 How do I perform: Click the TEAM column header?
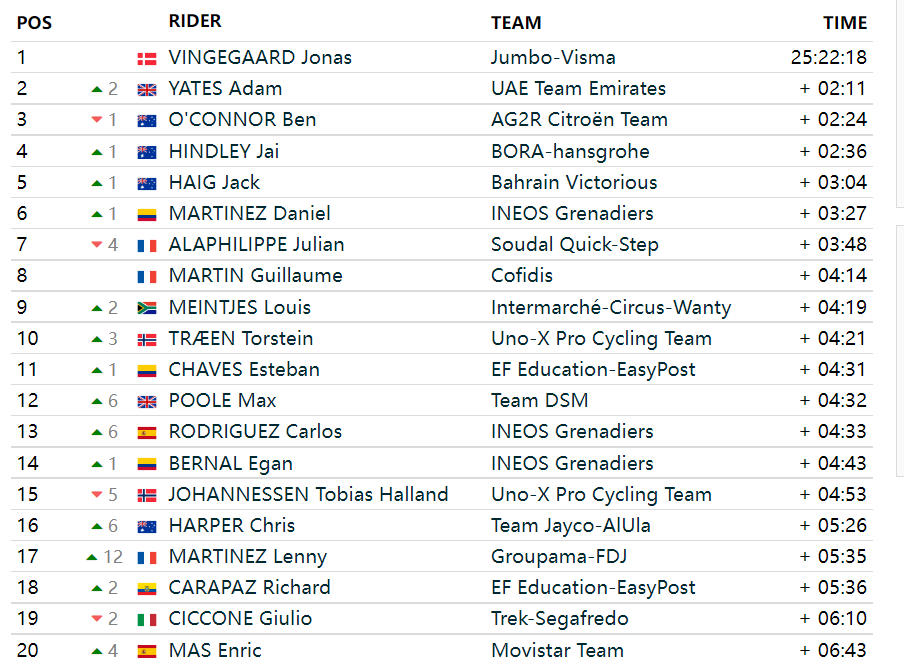point(516,22)
